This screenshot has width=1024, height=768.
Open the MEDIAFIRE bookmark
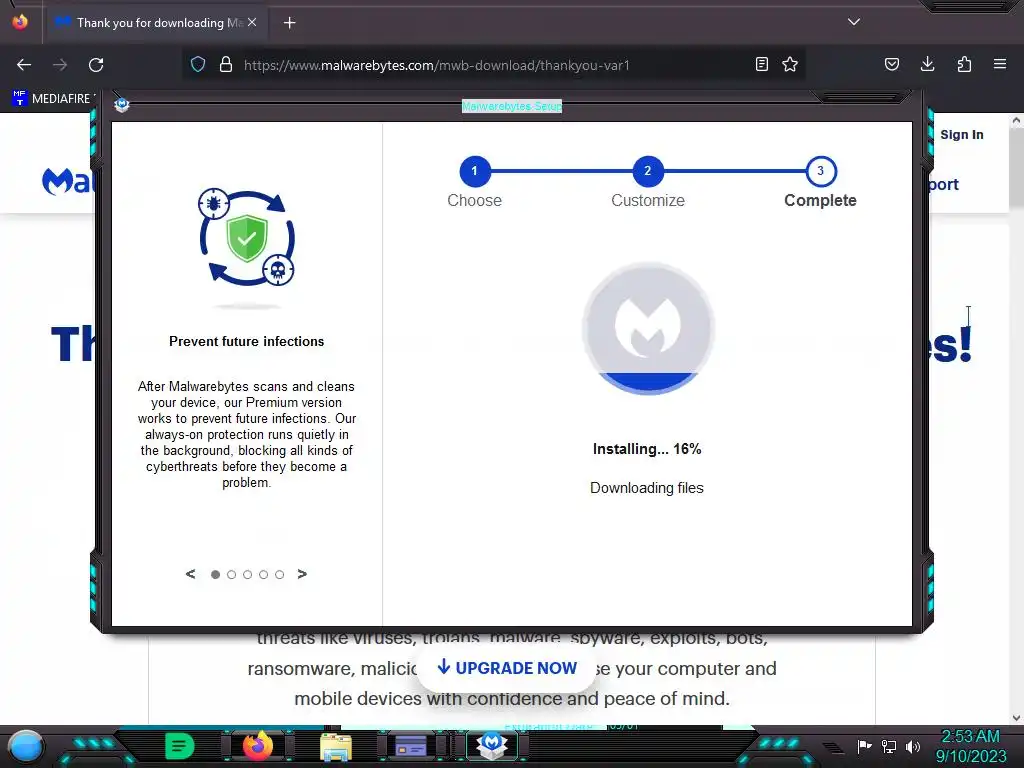54,99
